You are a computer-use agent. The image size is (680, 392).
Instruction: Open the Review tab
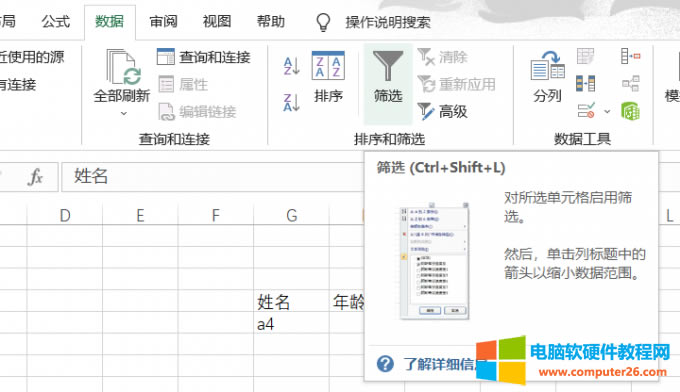coord(163,21)
